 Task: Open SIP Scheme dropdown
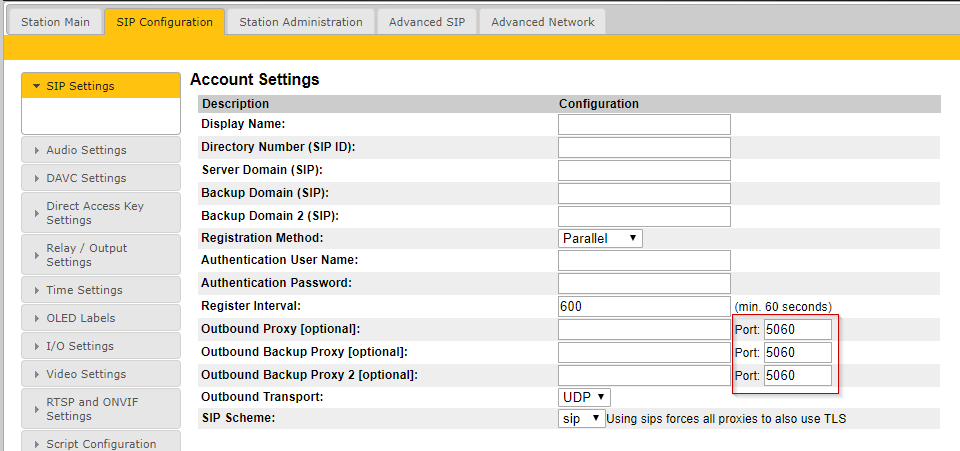coord(581,419)
